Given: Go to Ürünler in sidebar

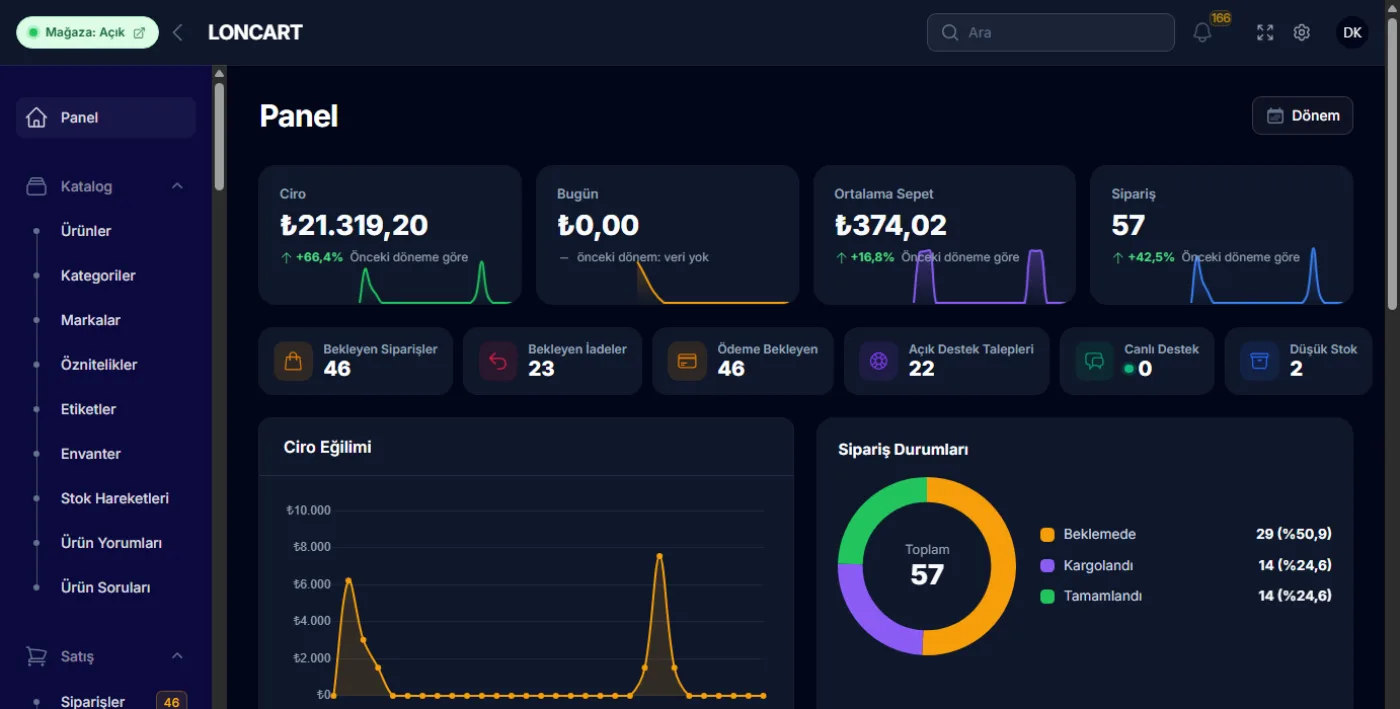Looking at the screenshot, I should tap(86, 231).
